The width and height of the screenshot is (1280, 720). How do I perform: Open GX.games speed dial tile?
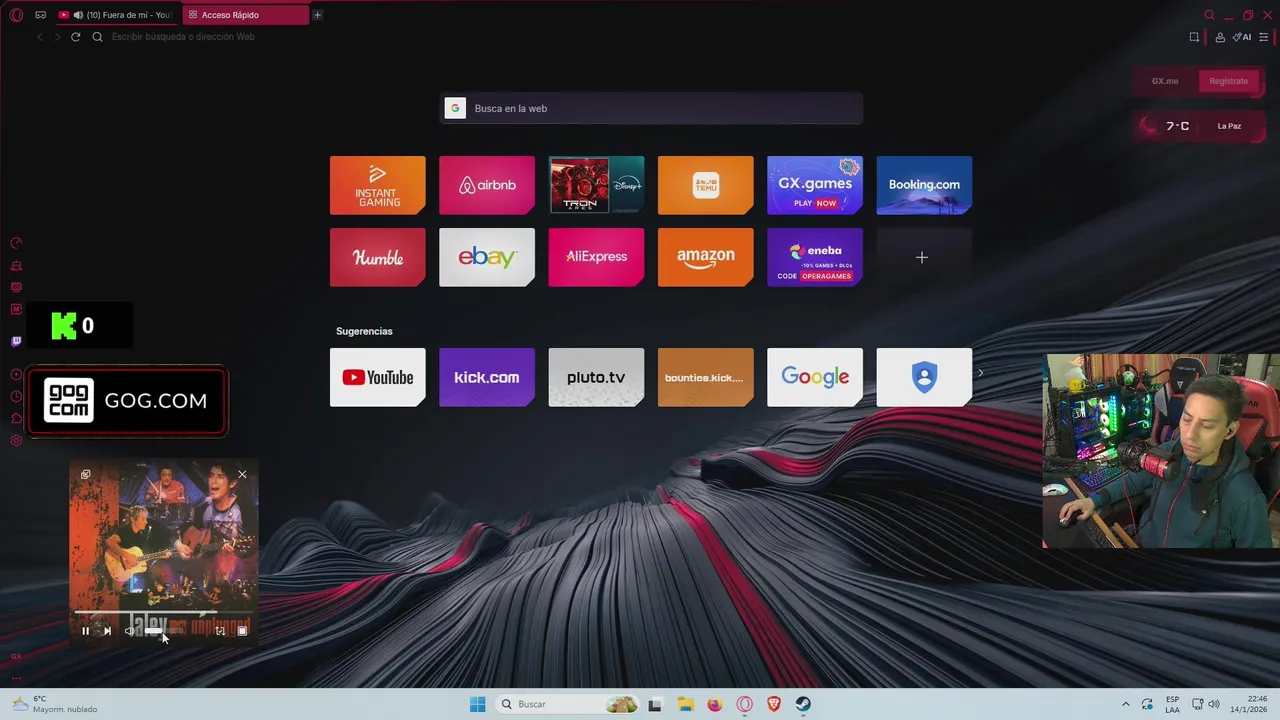point(815,185)
